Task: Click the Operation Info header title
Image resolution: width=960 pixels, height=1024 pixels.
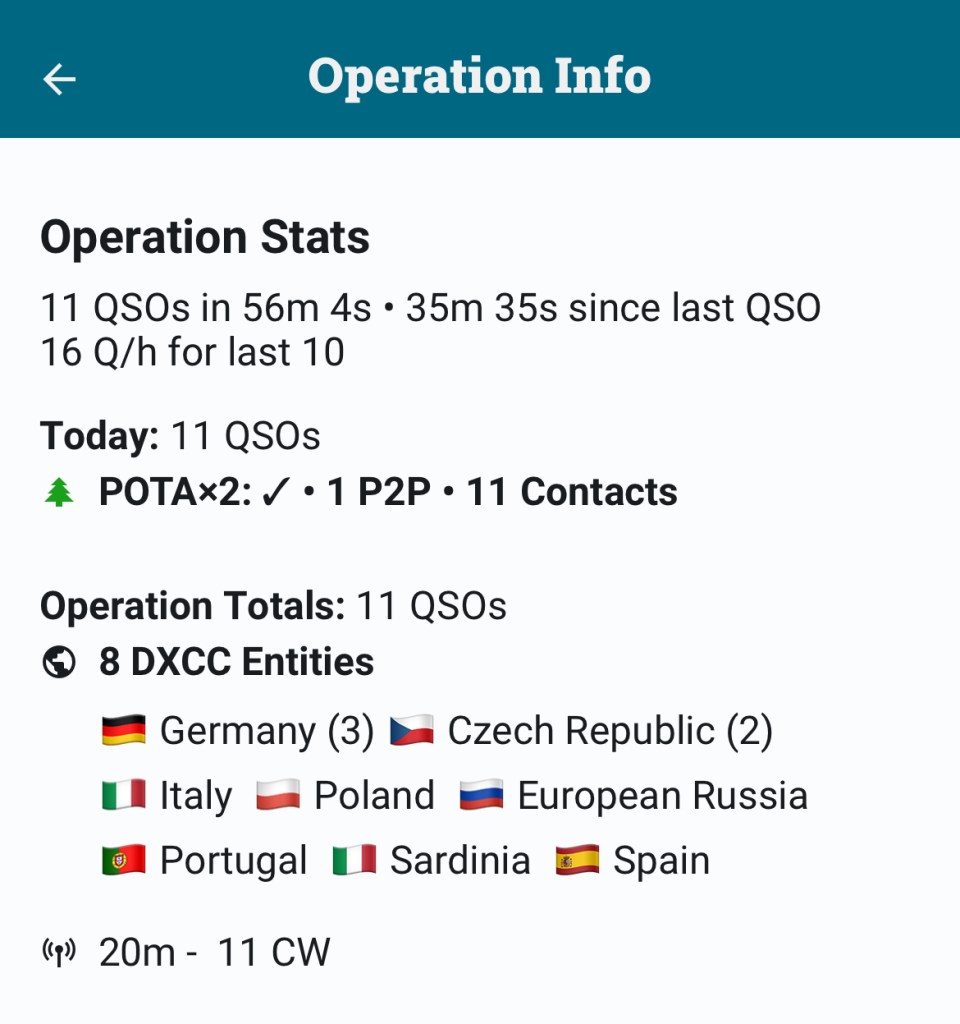Action: (479, 77)
